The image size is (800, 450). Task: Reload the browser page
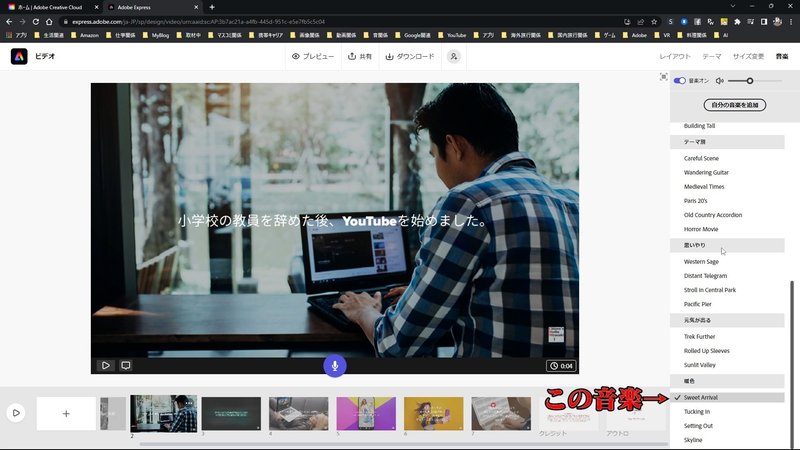click(35, 21)
